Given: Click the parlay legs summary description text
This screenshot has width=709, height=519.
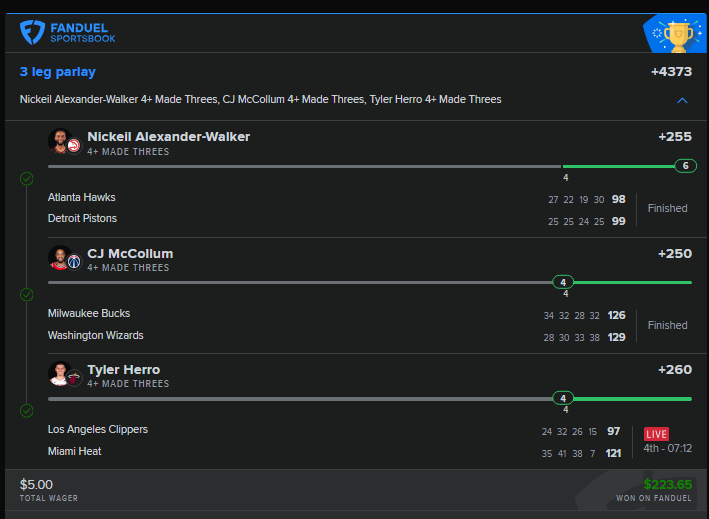Looking at the screenshot, I should point(260,99).
